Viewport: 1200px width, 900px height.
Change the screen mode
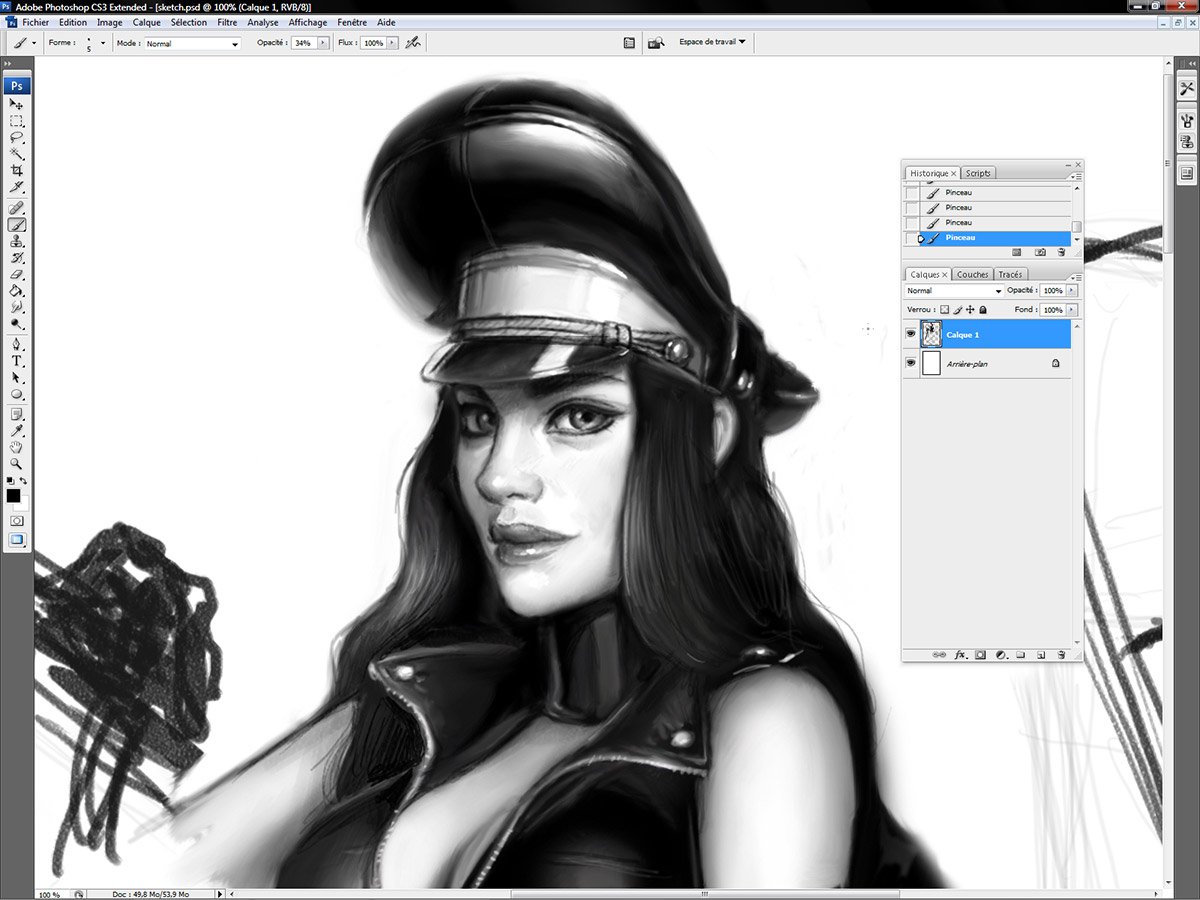coord(17,540)
